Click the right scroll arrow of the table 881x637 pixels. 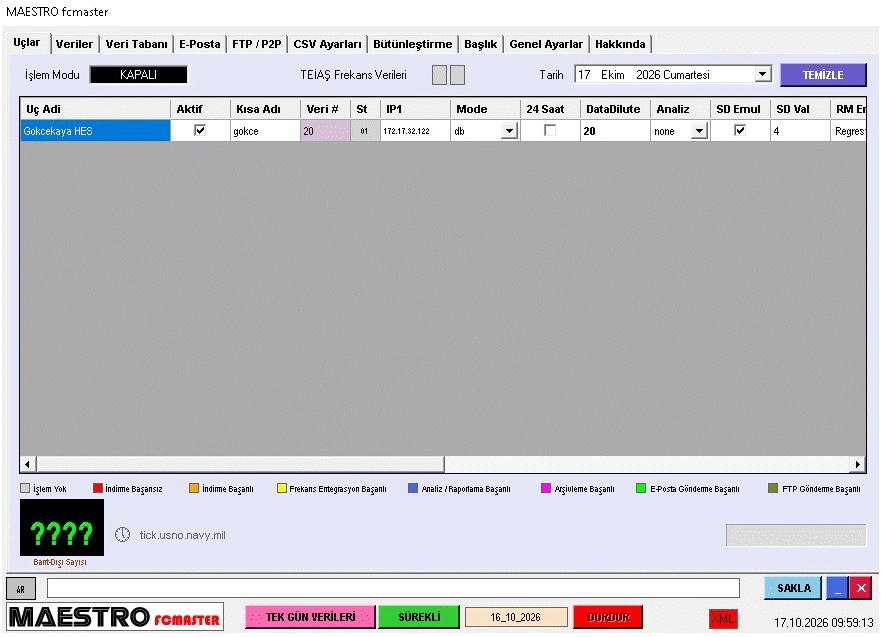pyautogui.click(x=857, y=464)
